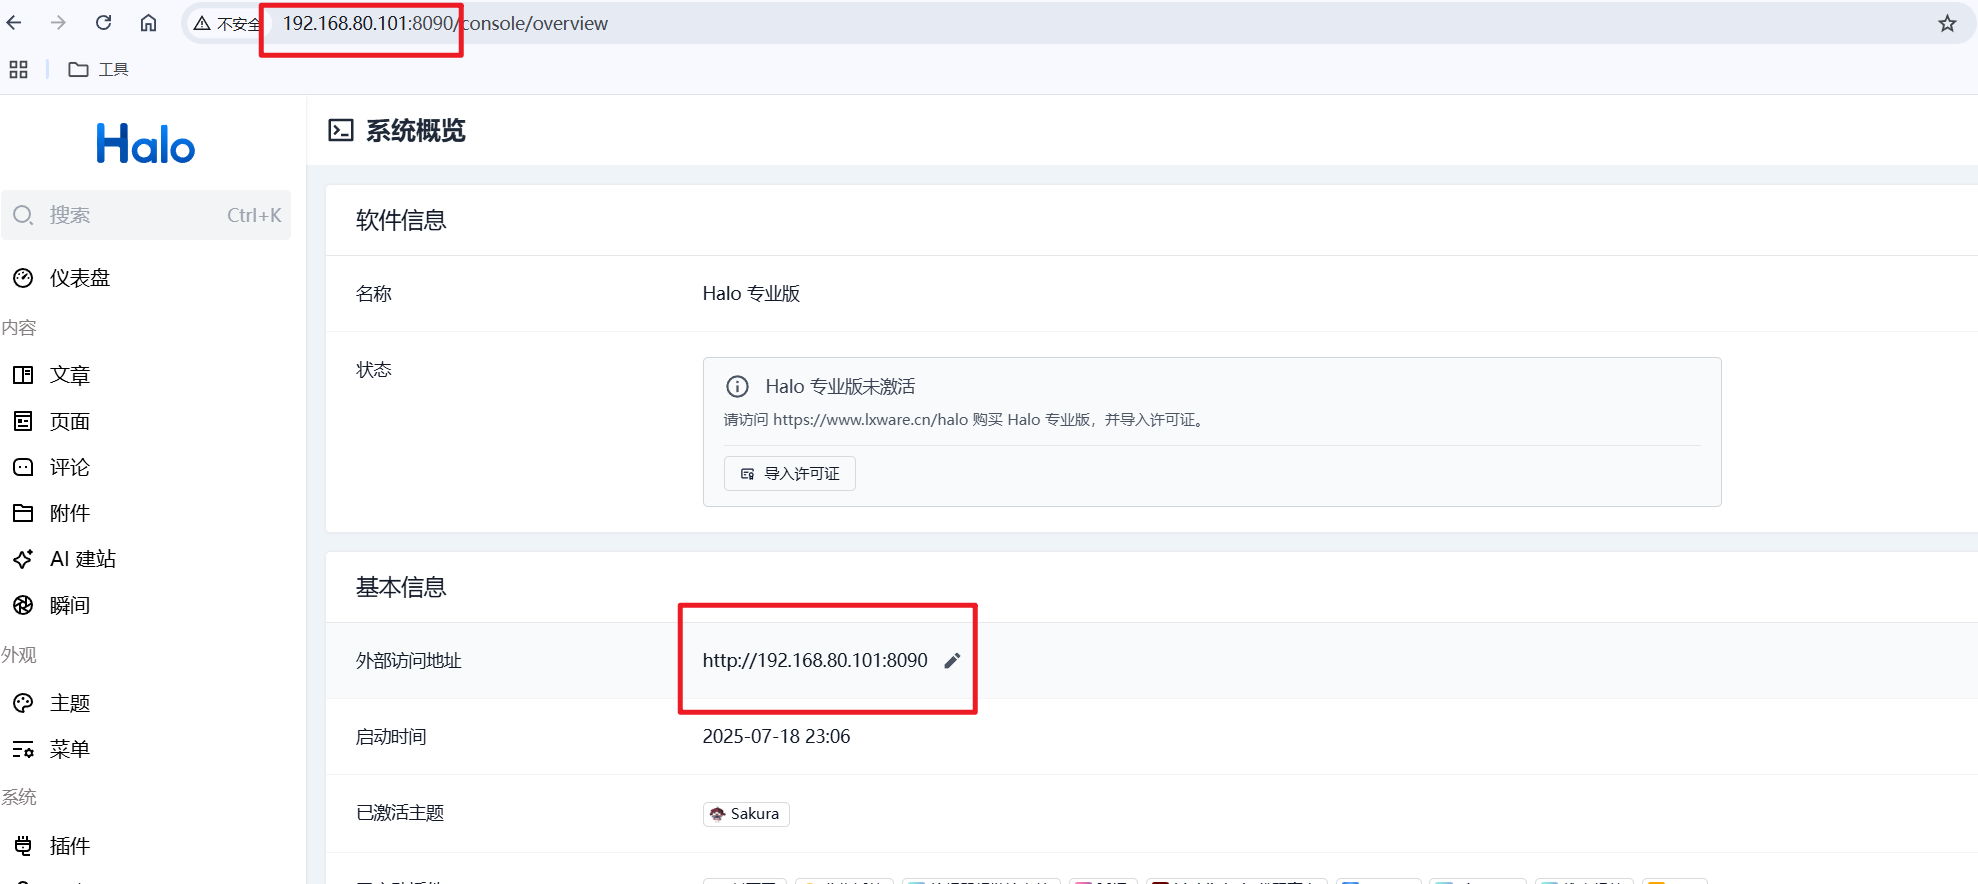This screenshot has height=884, width=1978.
Task: Click the browser forward arrow
Action: 58,23
